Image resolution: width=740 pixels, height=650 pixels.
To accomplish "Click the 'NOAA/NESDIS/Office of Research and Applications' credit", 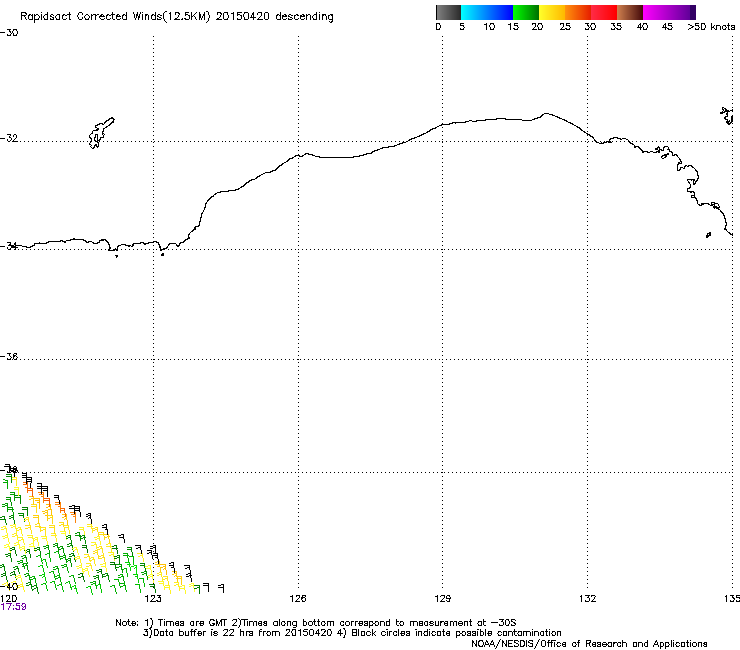I will click(589, 644).
